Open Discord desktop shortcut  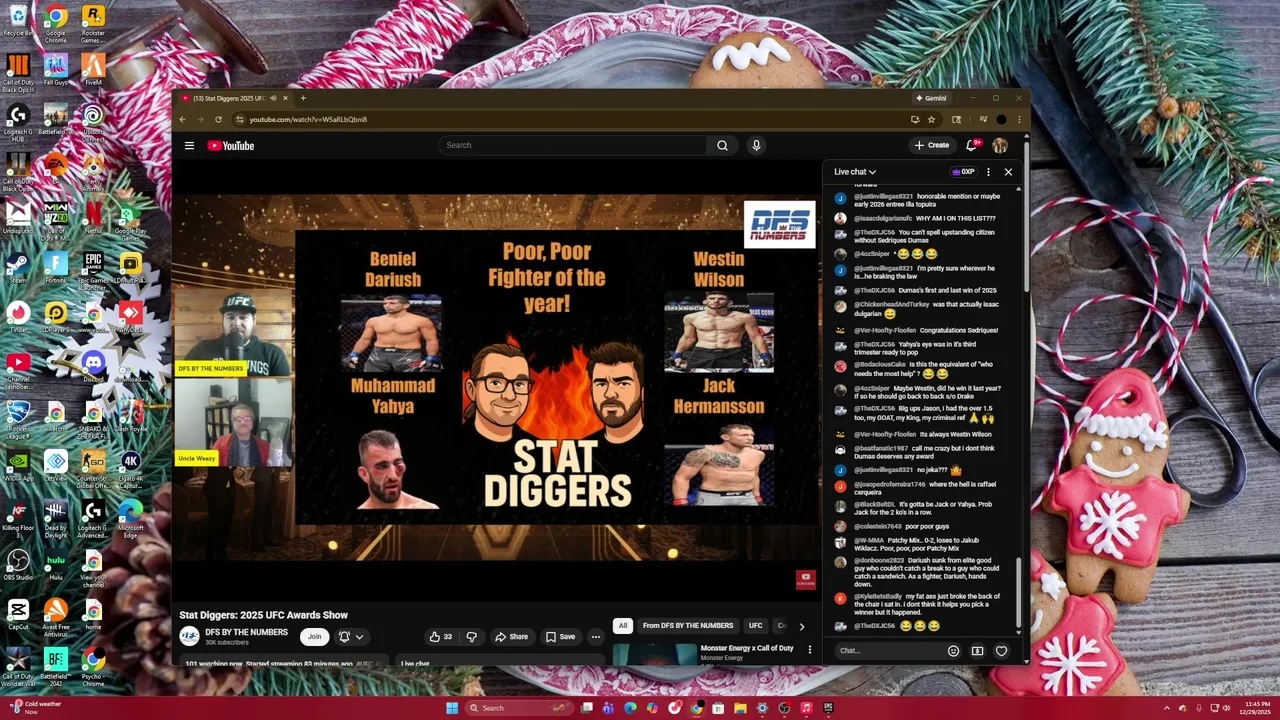point(93,366)
